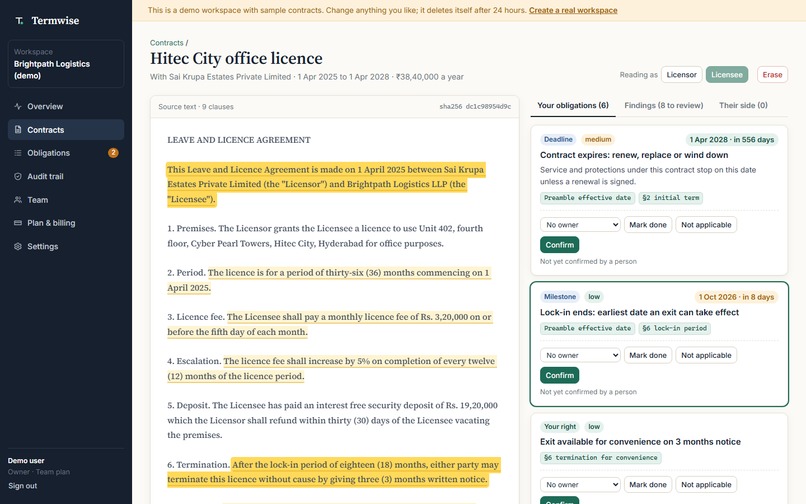Click the §2 initial term tag
Viewport: 806px width, 504px height.
tap(671, 198)
